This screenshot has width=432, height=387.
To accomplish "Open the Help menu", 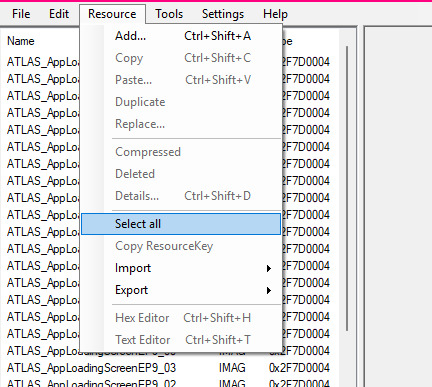I will coord(275,14).
